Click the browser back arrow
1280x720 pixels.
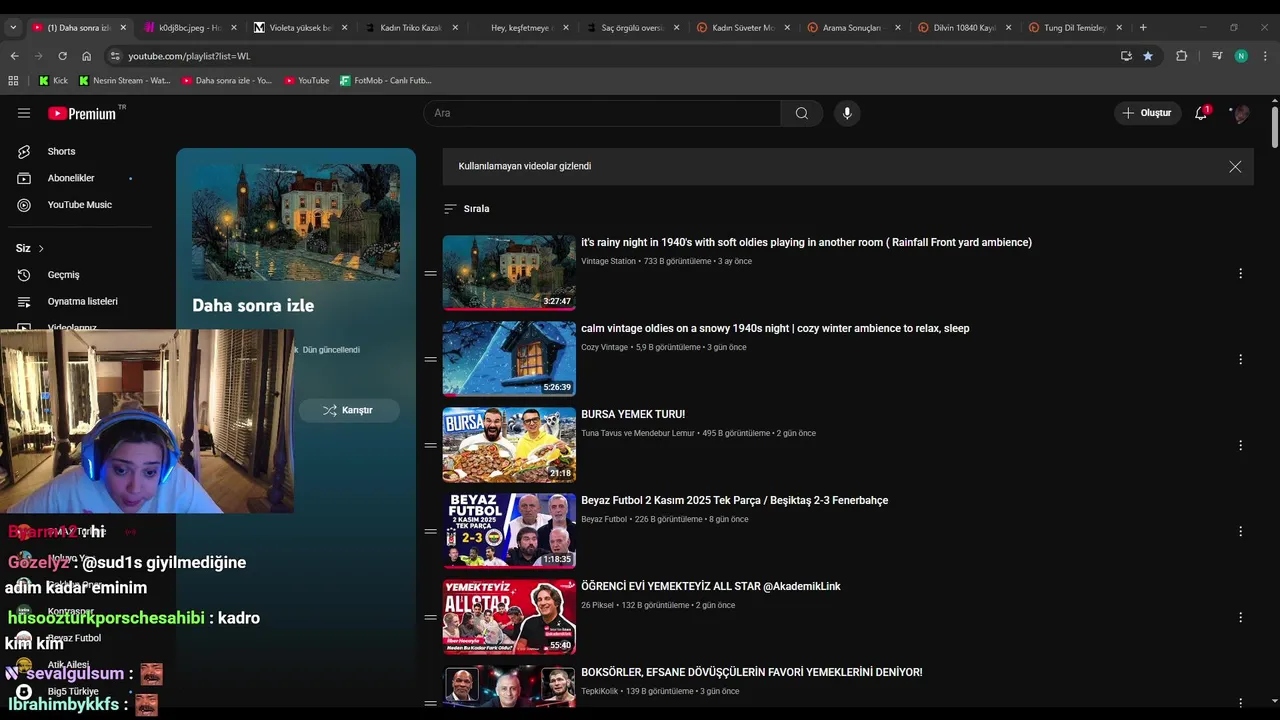pos(14,56)
